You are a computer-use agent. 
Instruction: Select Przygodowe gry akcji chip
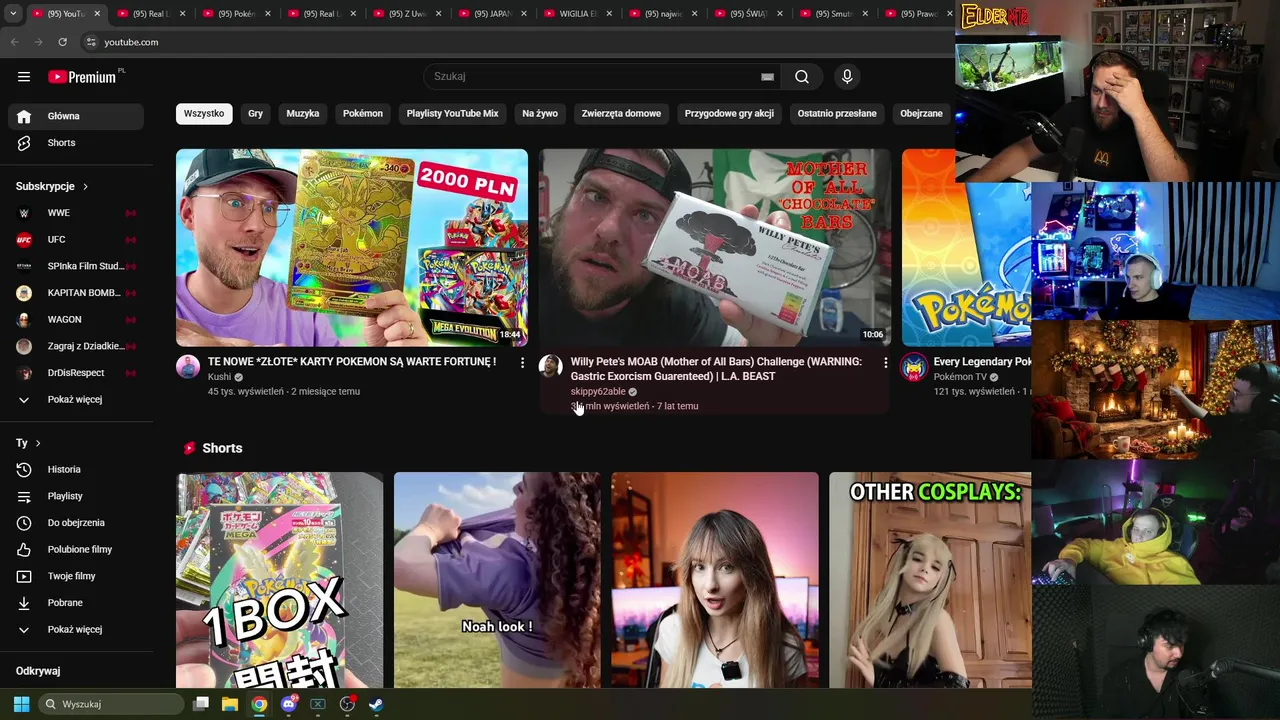click(x=729, y=114)
